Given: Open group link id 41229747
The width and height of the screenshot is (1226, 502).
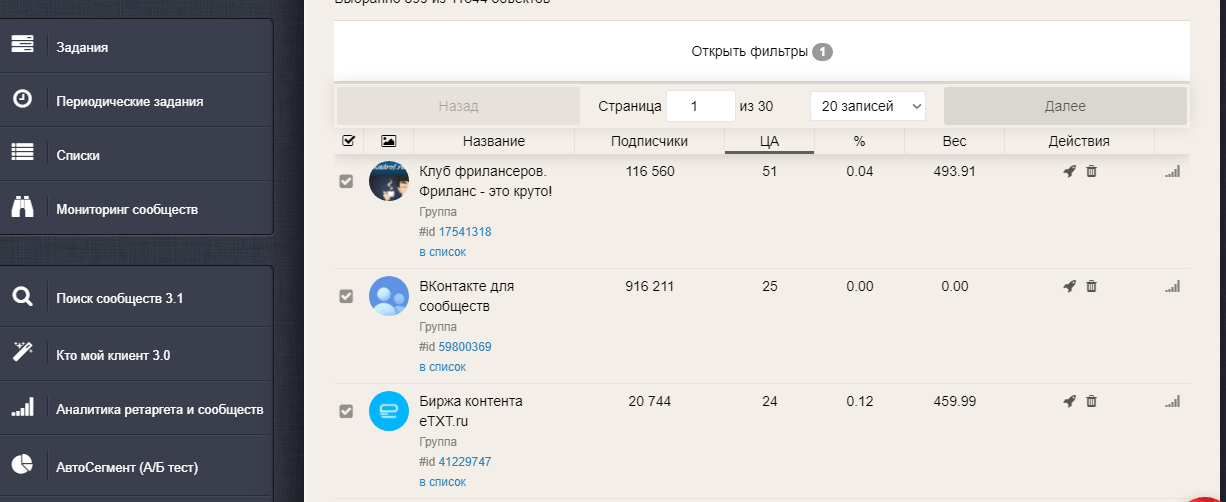Looking at the screenshot, I should (x=465, y=462).
